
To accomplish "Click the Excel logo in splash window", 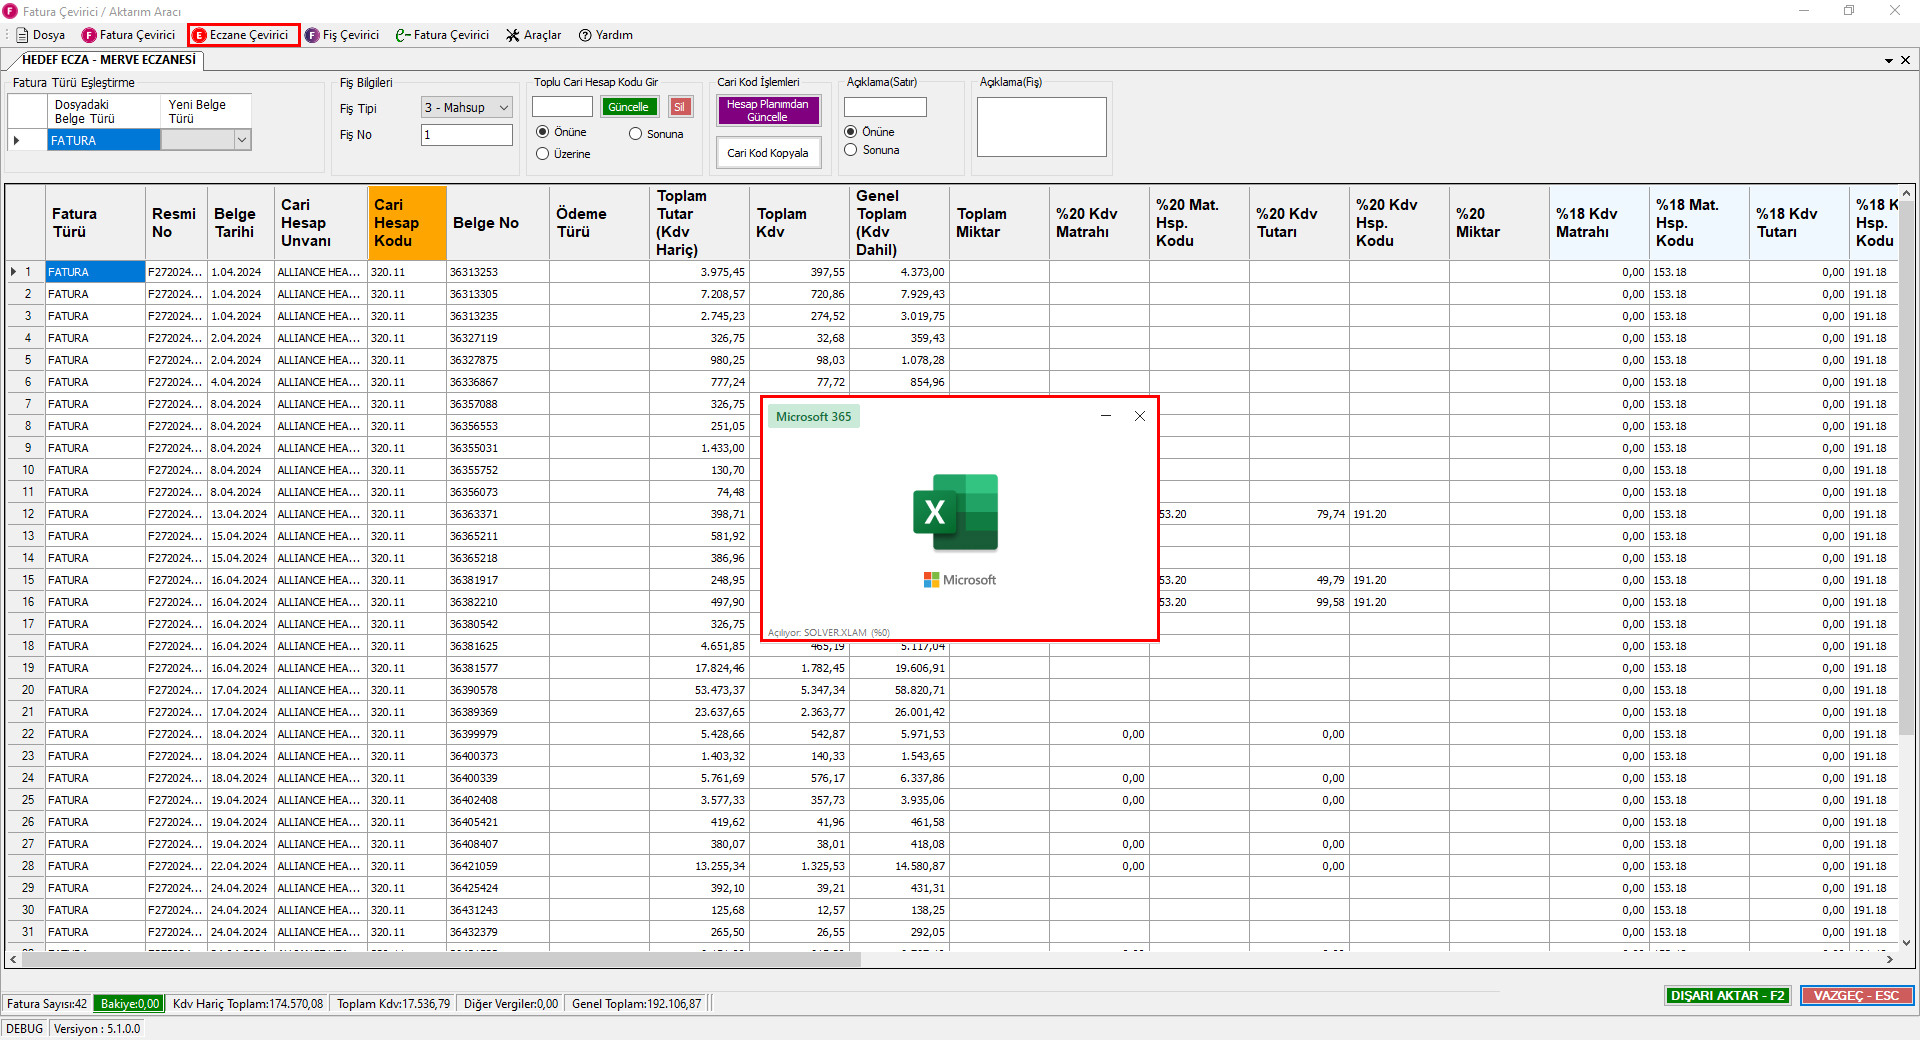I will 956,512.
